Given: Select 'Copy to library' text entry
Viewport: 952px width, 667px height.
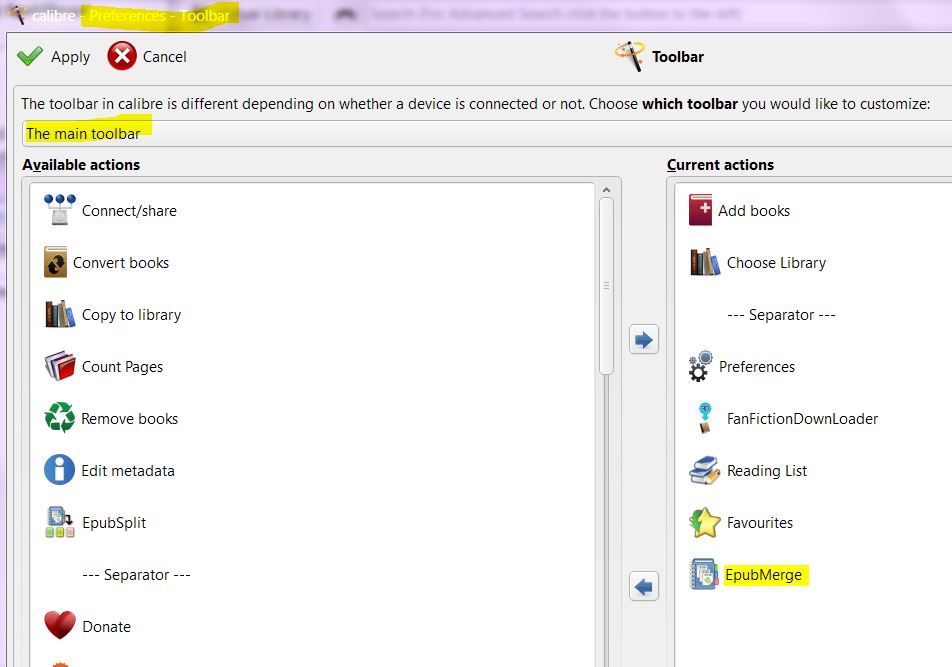Looking at the screenshot, I should pos(131,315).
